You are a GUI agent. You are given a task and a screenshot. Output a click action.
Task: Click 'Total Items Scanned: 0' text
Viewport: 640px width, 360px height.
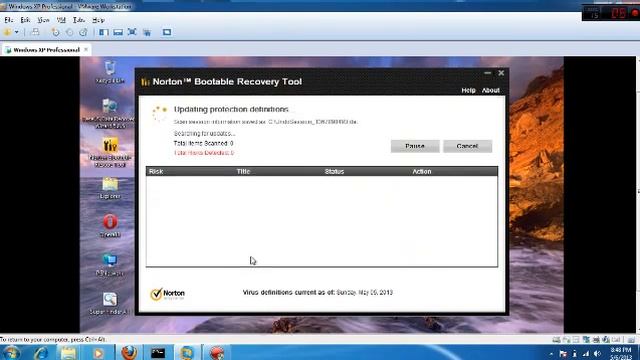tap(203, 143)
